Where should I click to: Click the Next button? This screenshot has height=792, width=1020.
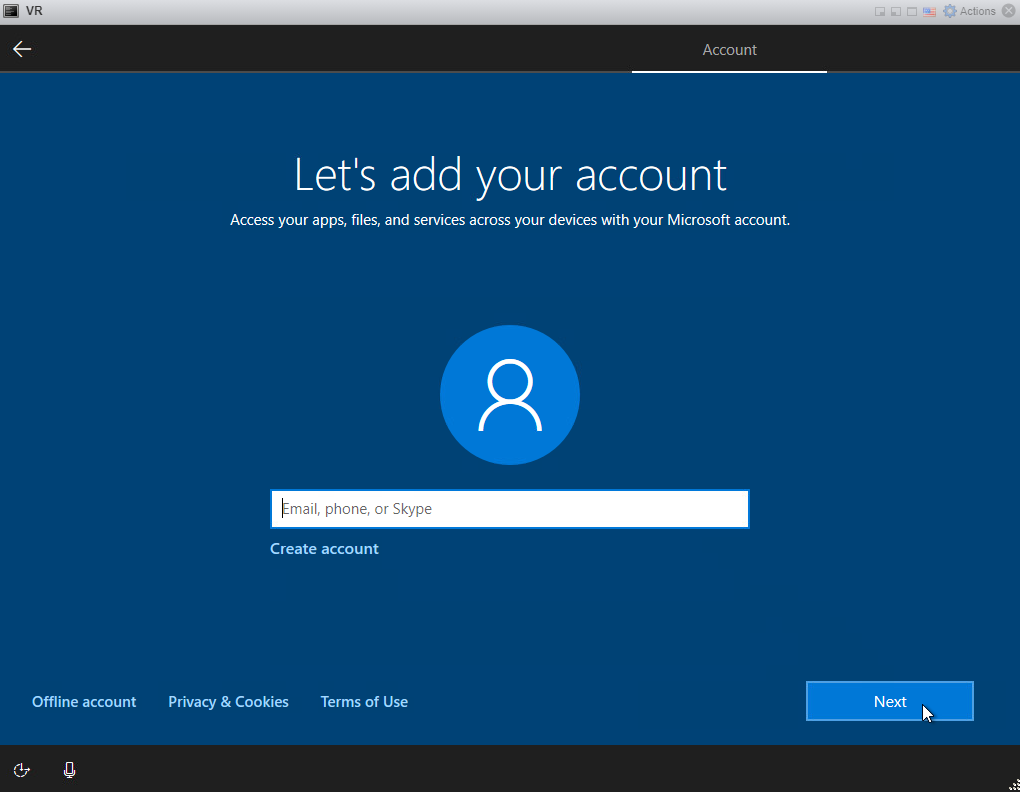click(x=890, y=701)
